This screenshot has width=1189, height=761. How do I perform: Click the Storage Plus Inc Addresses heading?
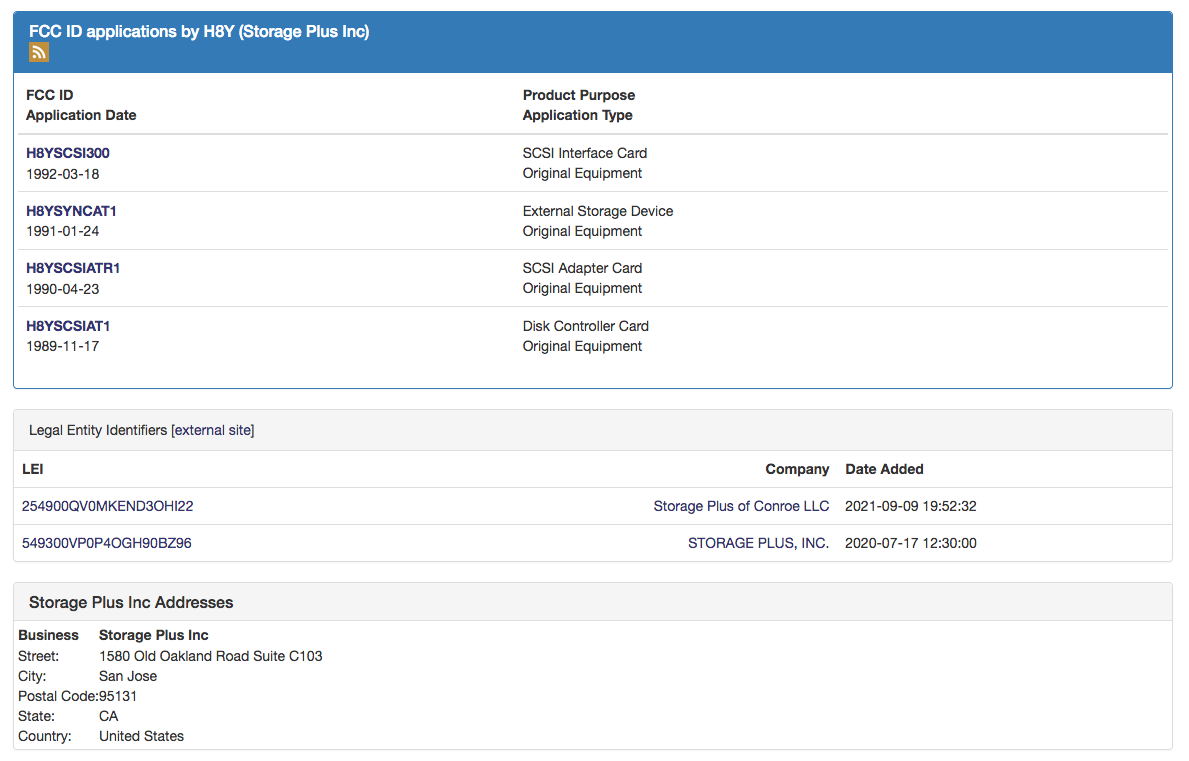click(131, 602)
